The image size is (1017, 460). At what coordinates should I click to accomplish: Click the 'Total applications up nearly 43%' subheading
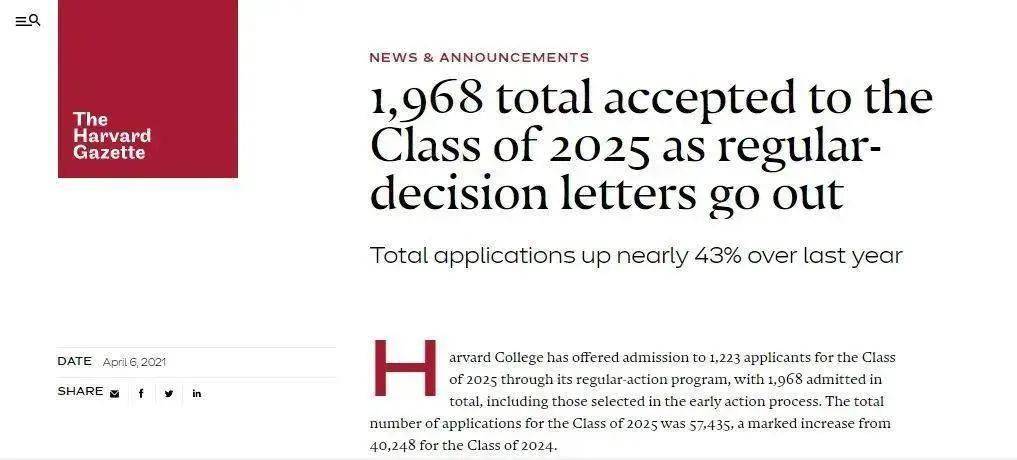click(636, 256)
